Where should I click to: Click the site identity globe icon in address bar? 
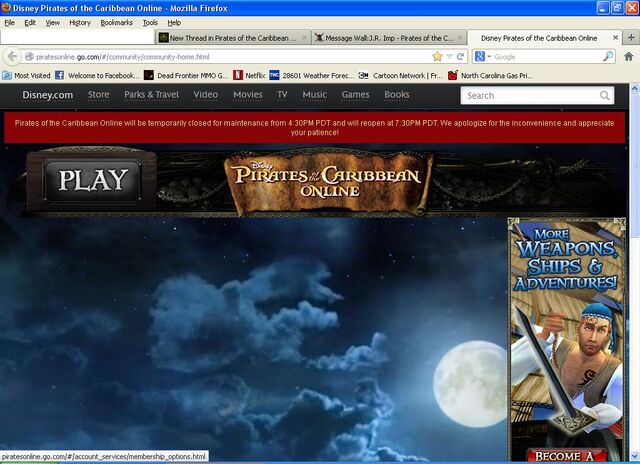(x=29, y=57)
